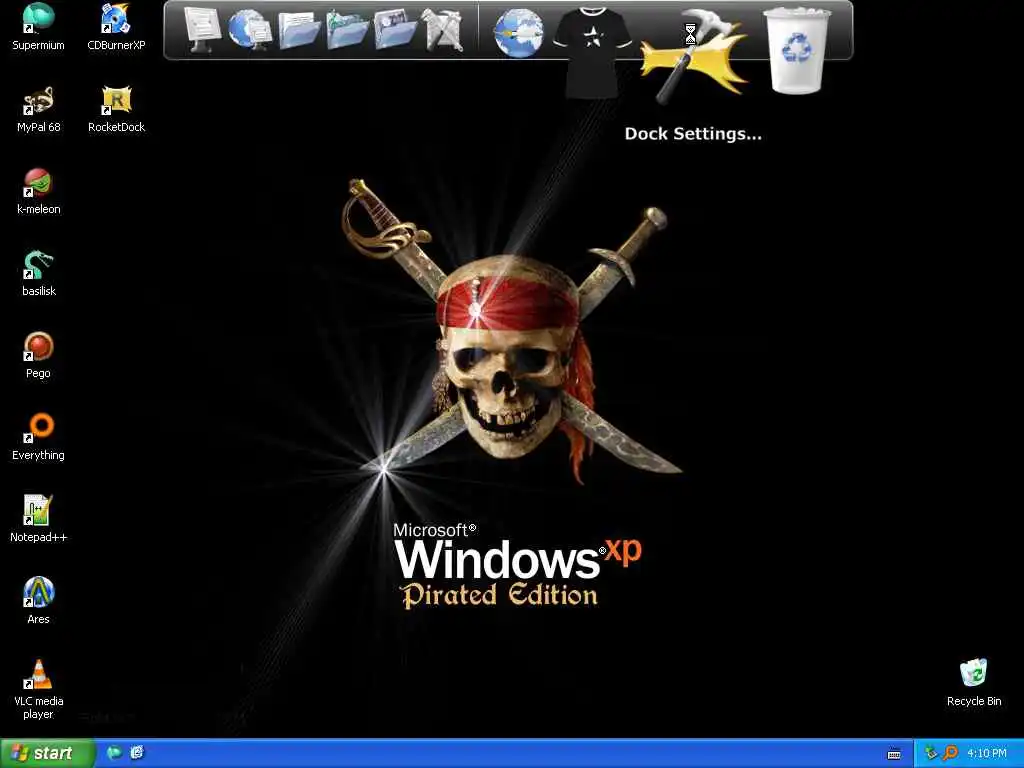
Task: Open the My Computer monitor icon in RocketDock
Action: pyautogui.click(x=202, y=30)
